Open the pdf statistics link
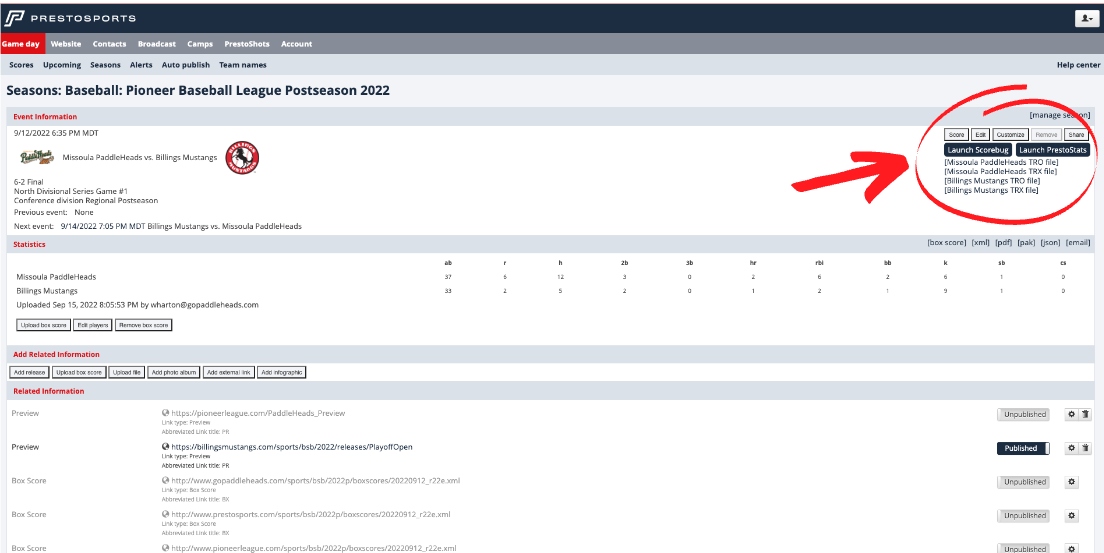Viewport: 1104px width, 553px height. click(1003, 243)
